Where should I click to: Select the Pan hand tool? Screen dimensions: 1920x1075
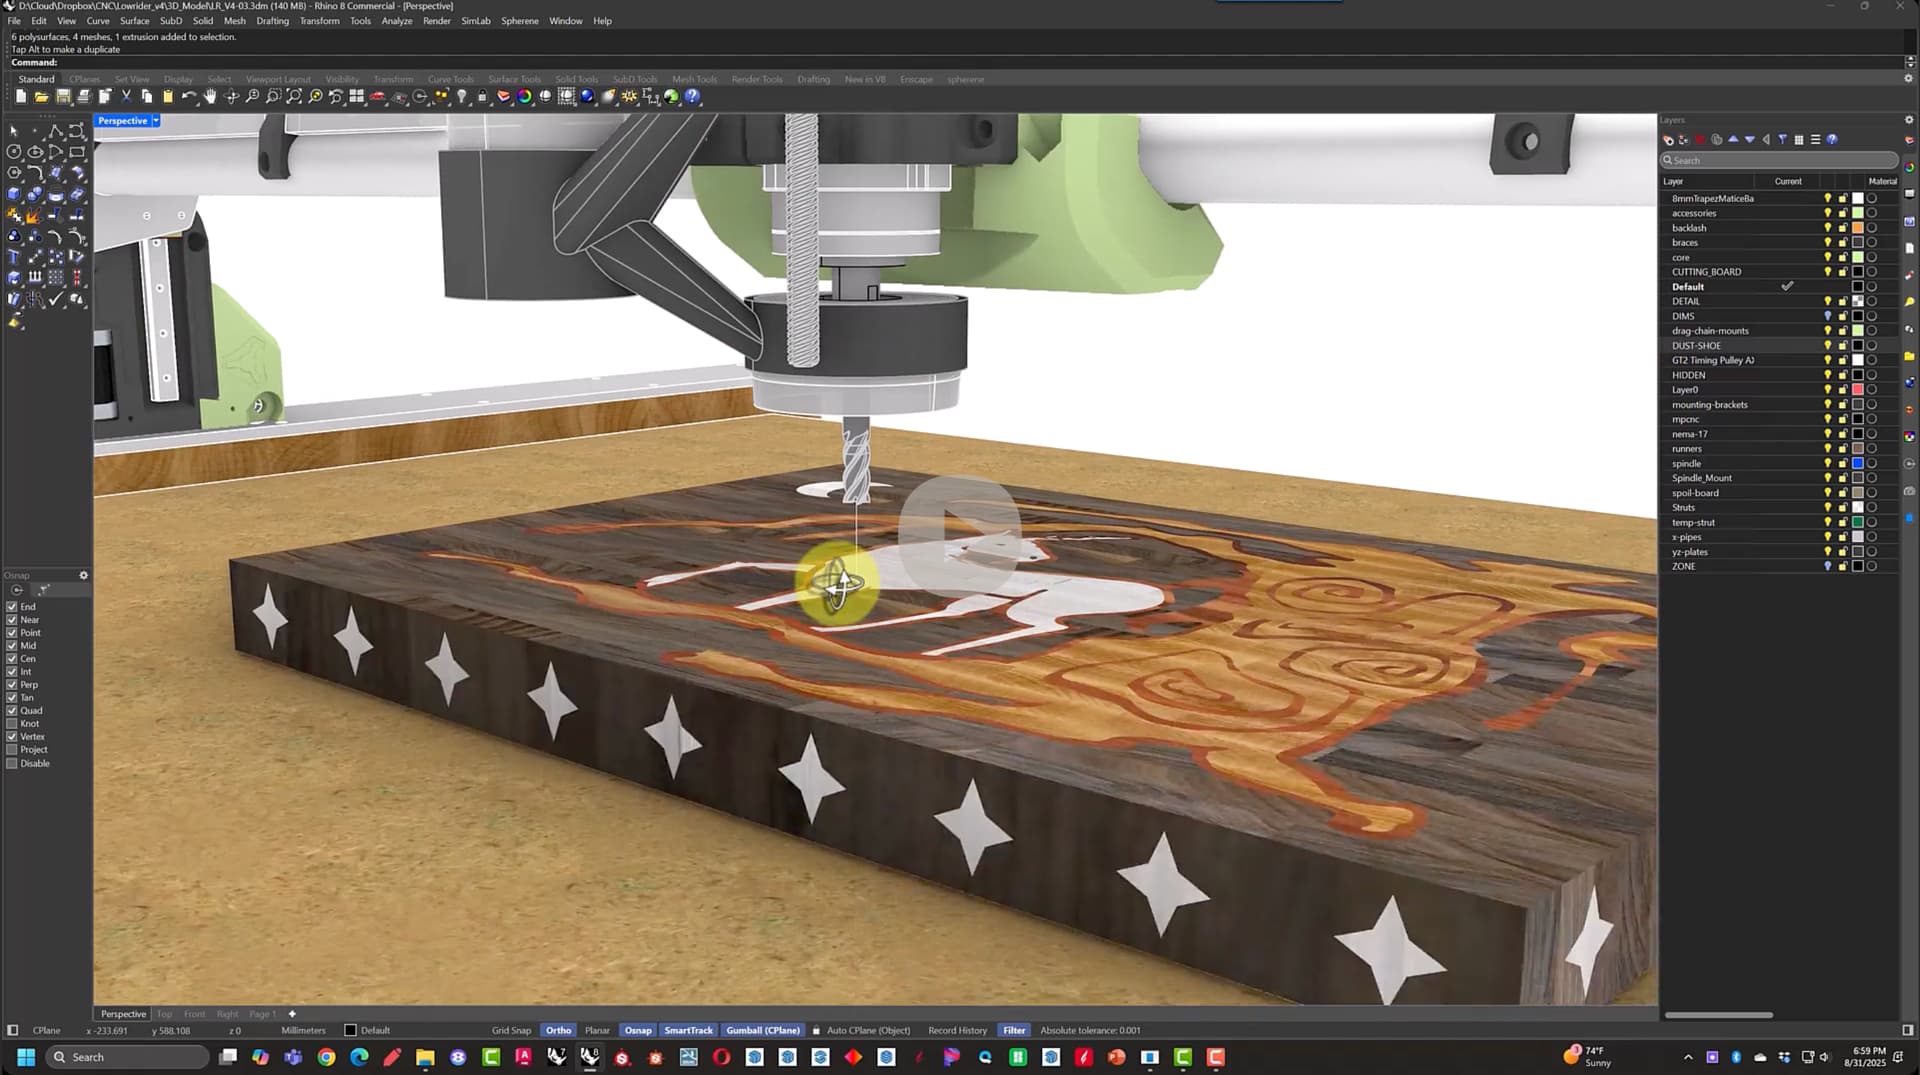point(210,97)
